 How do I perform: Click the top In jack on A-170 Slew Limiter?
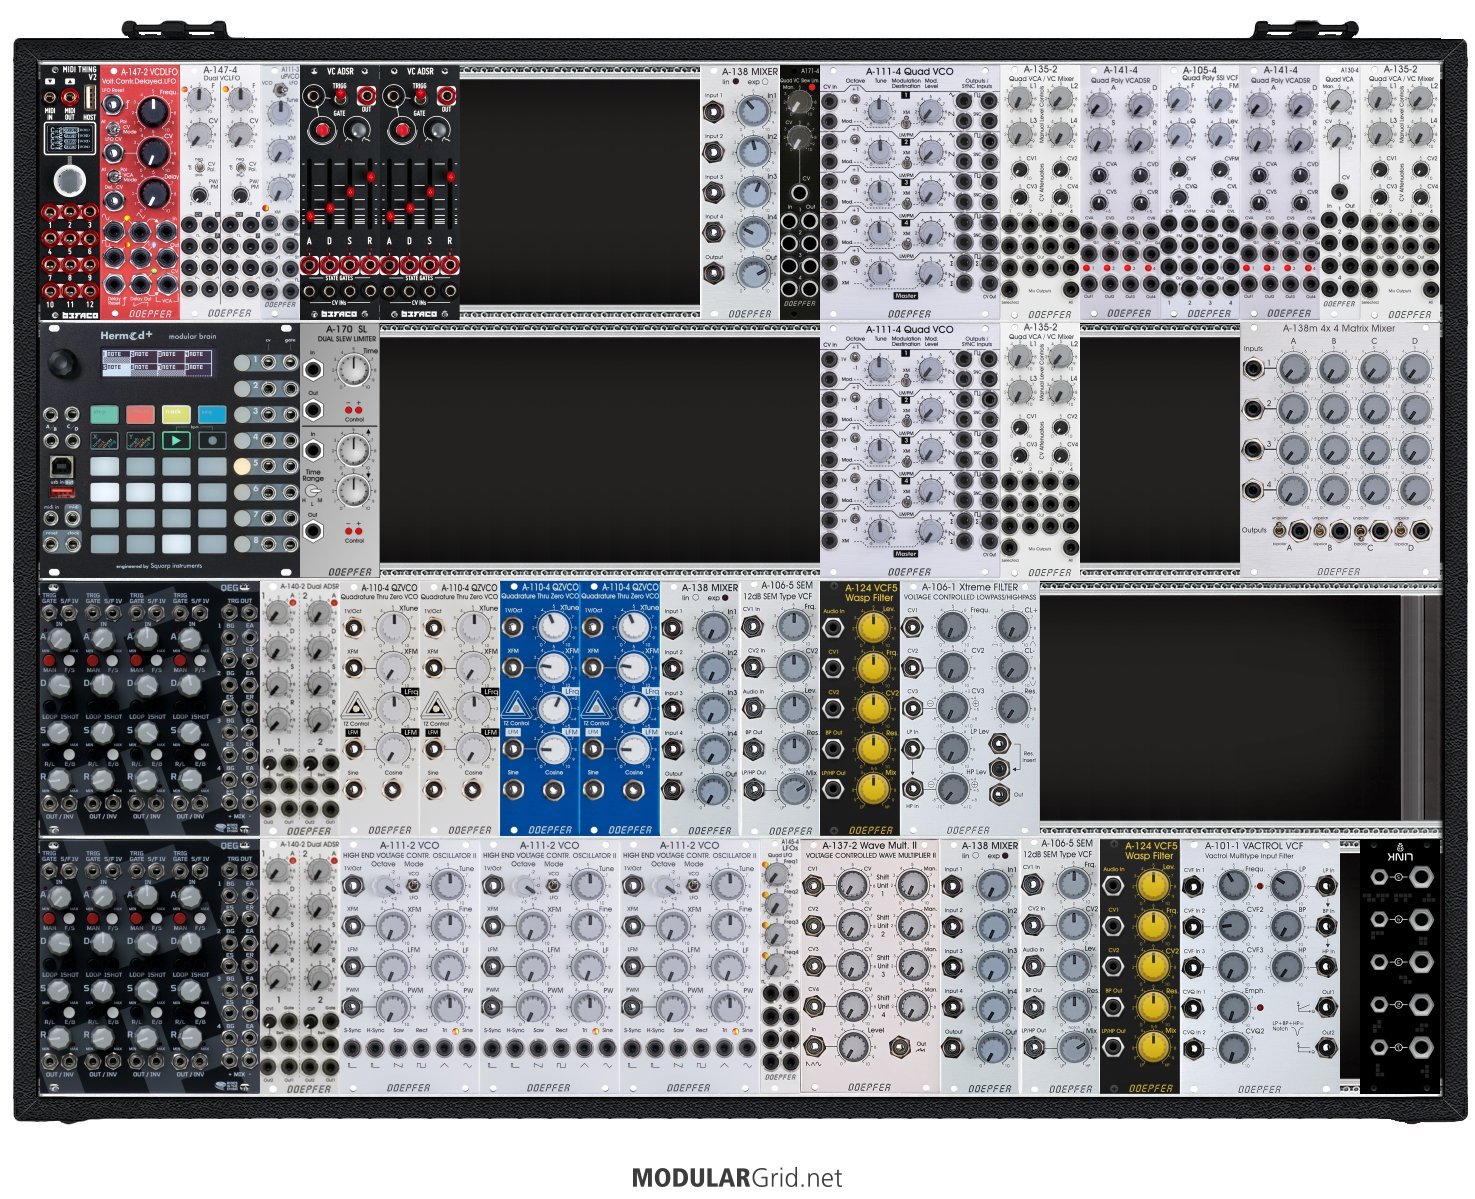[314, 369]
